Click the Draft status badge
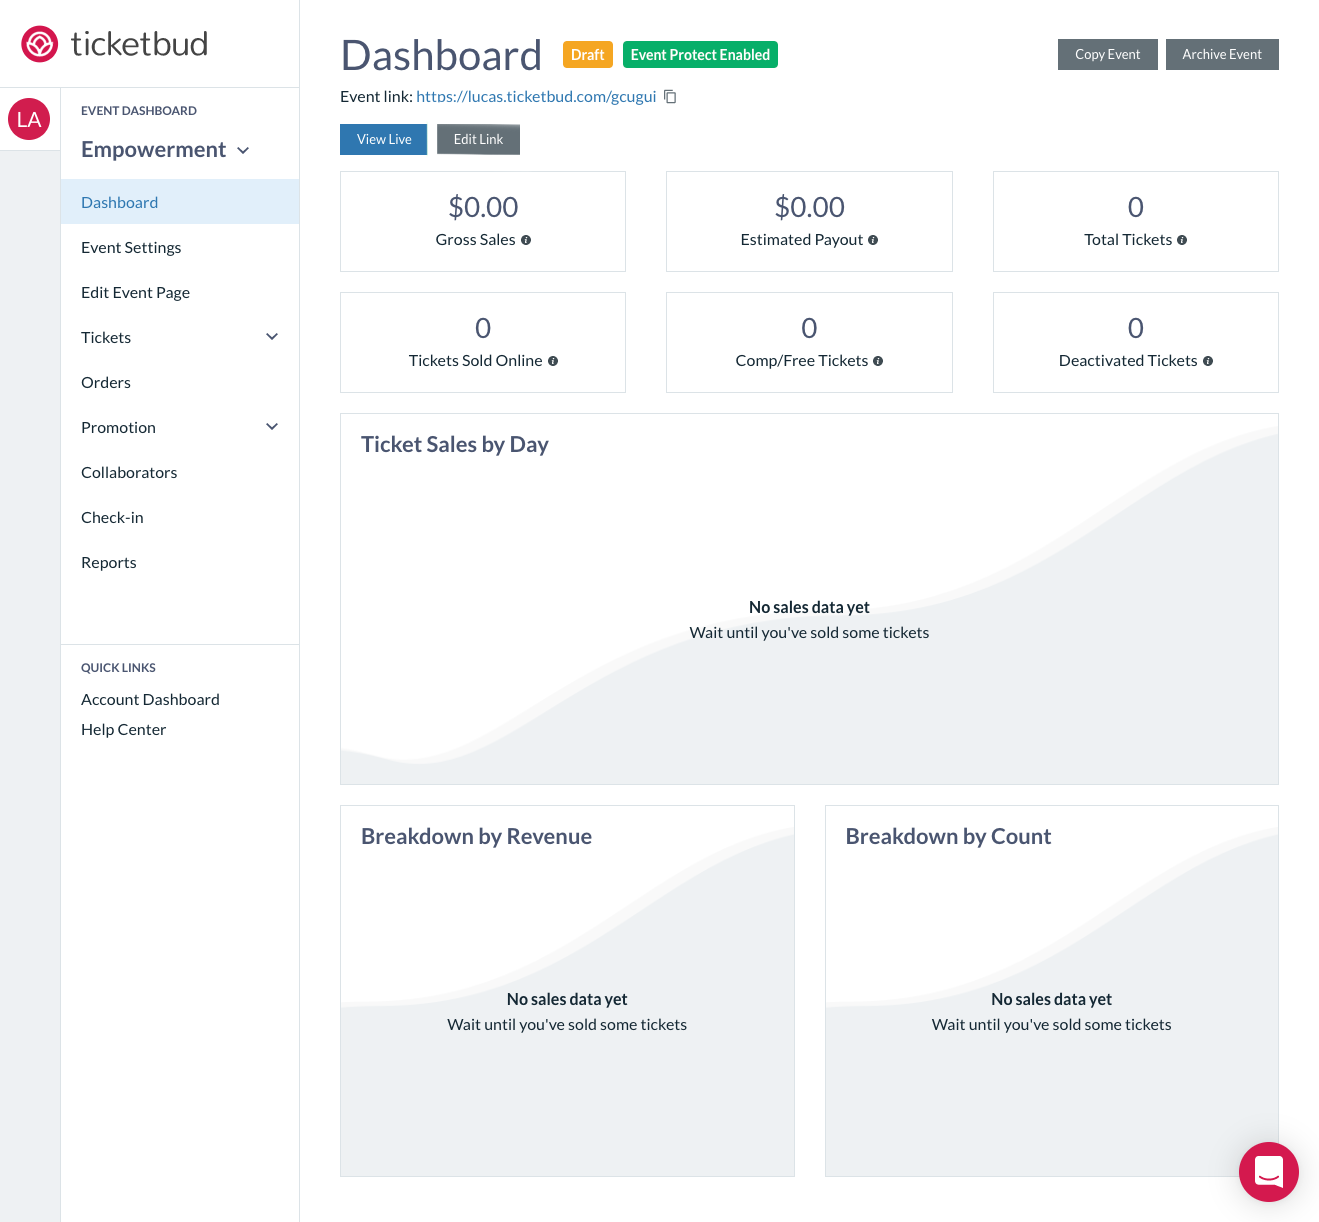This screenshot has width=1319, height=1222. pos(587,54)
